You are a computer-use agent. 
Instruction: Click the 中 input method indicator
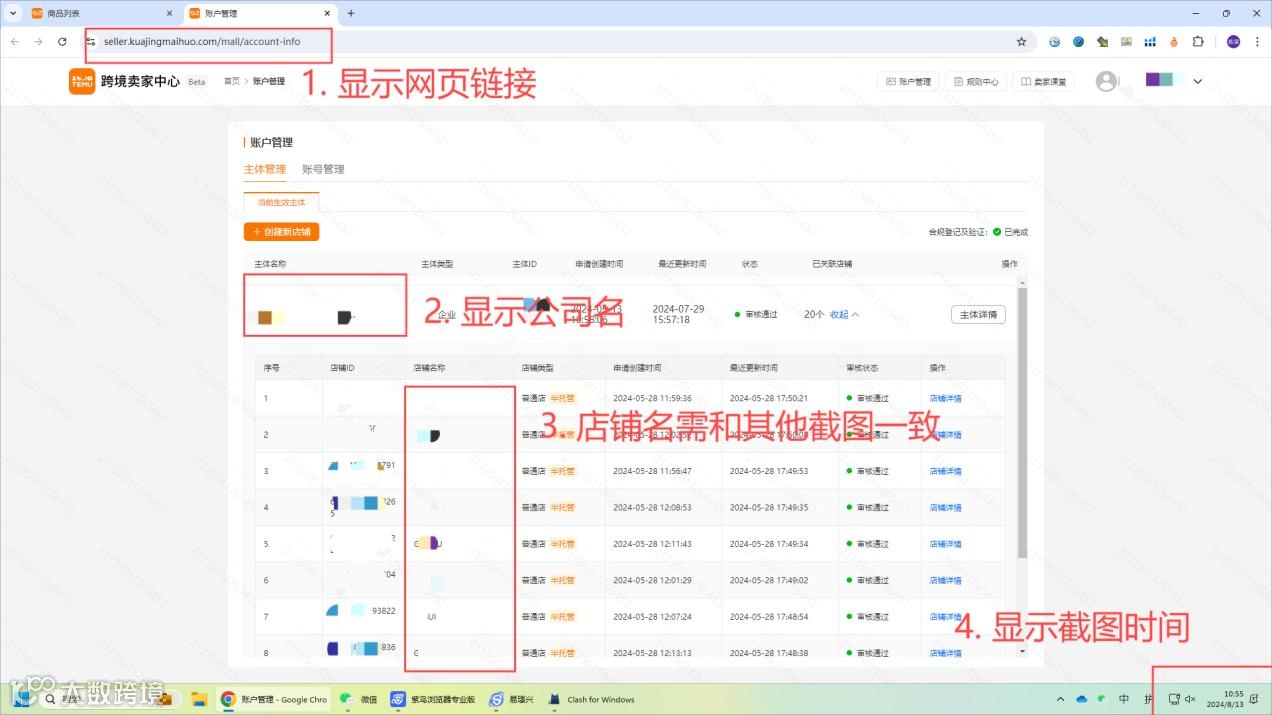pos(1124,699)
